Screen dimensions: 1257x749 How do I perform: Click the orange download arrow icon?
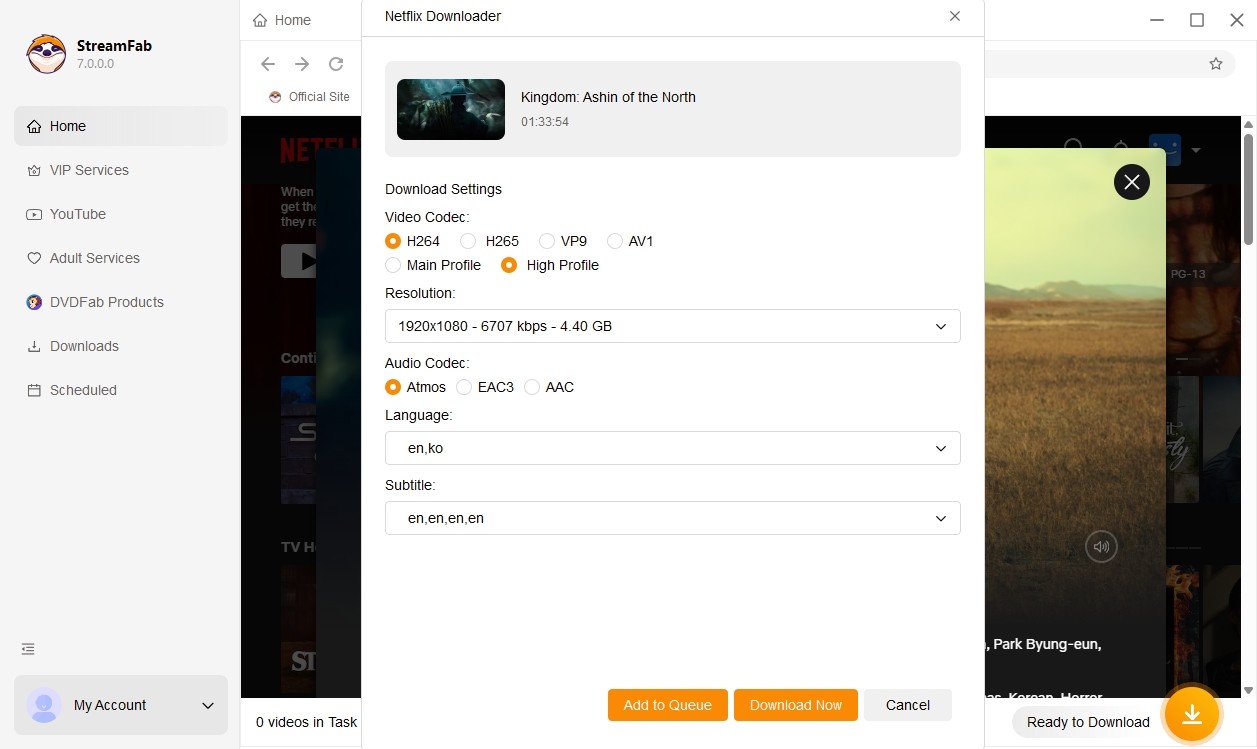coord(1191,714)
